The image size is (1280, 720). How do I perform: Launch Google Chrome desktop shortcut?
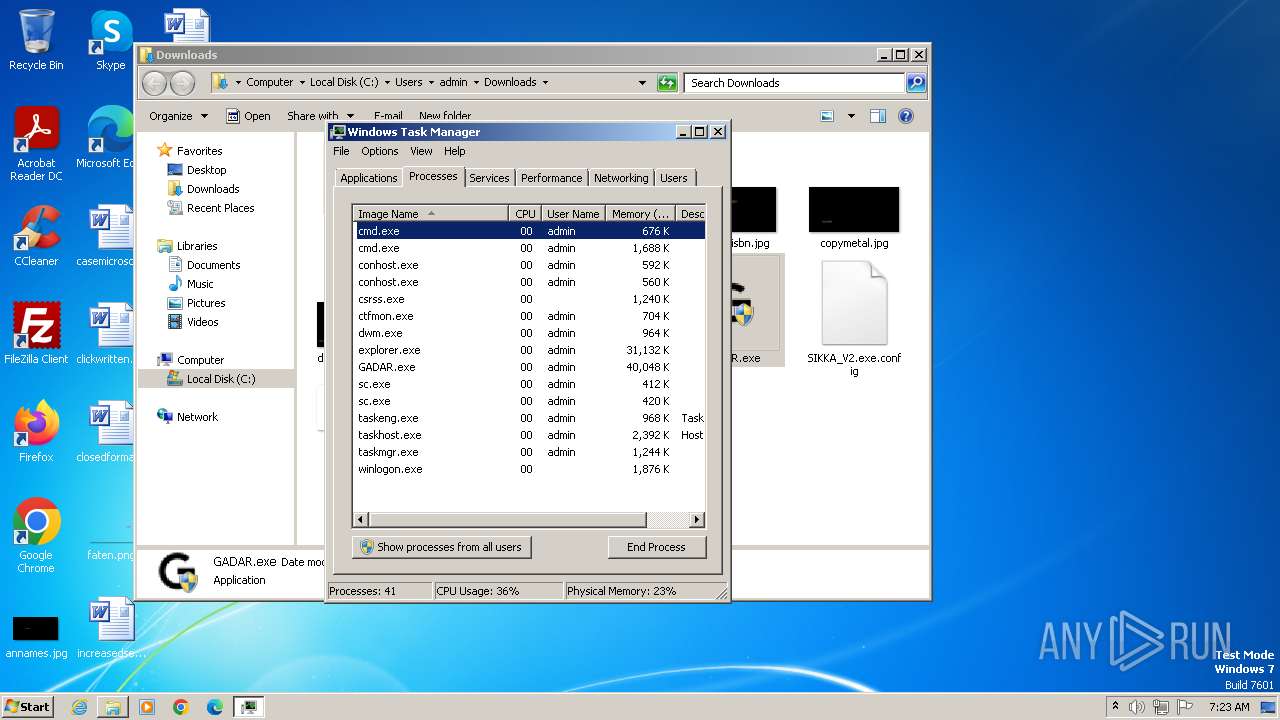click(x=36, y=535)
